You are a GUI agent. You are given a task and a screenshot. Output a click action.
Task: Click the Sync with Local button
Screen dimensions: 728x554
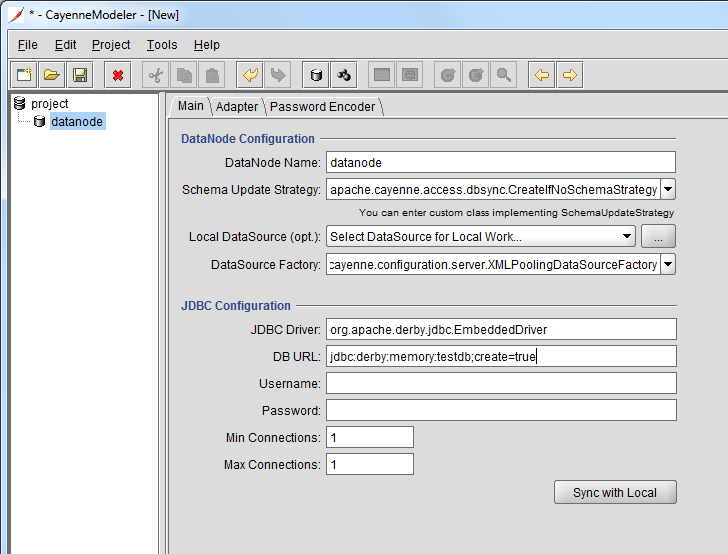(615, 492)
